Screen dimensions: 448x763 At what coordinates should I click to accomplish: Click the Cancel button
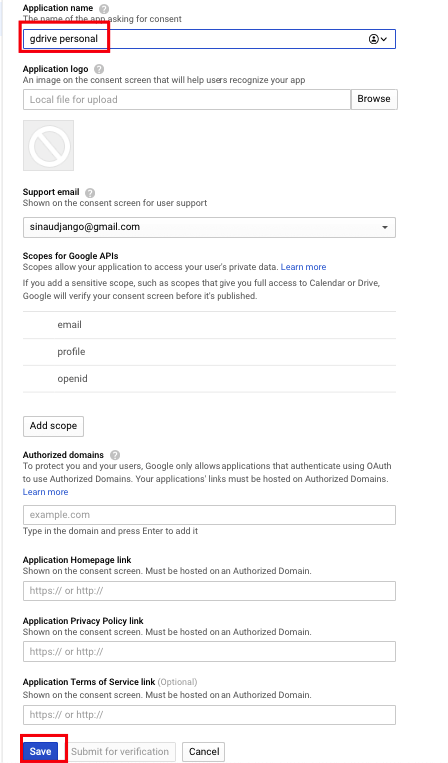(x=204, y=751)
